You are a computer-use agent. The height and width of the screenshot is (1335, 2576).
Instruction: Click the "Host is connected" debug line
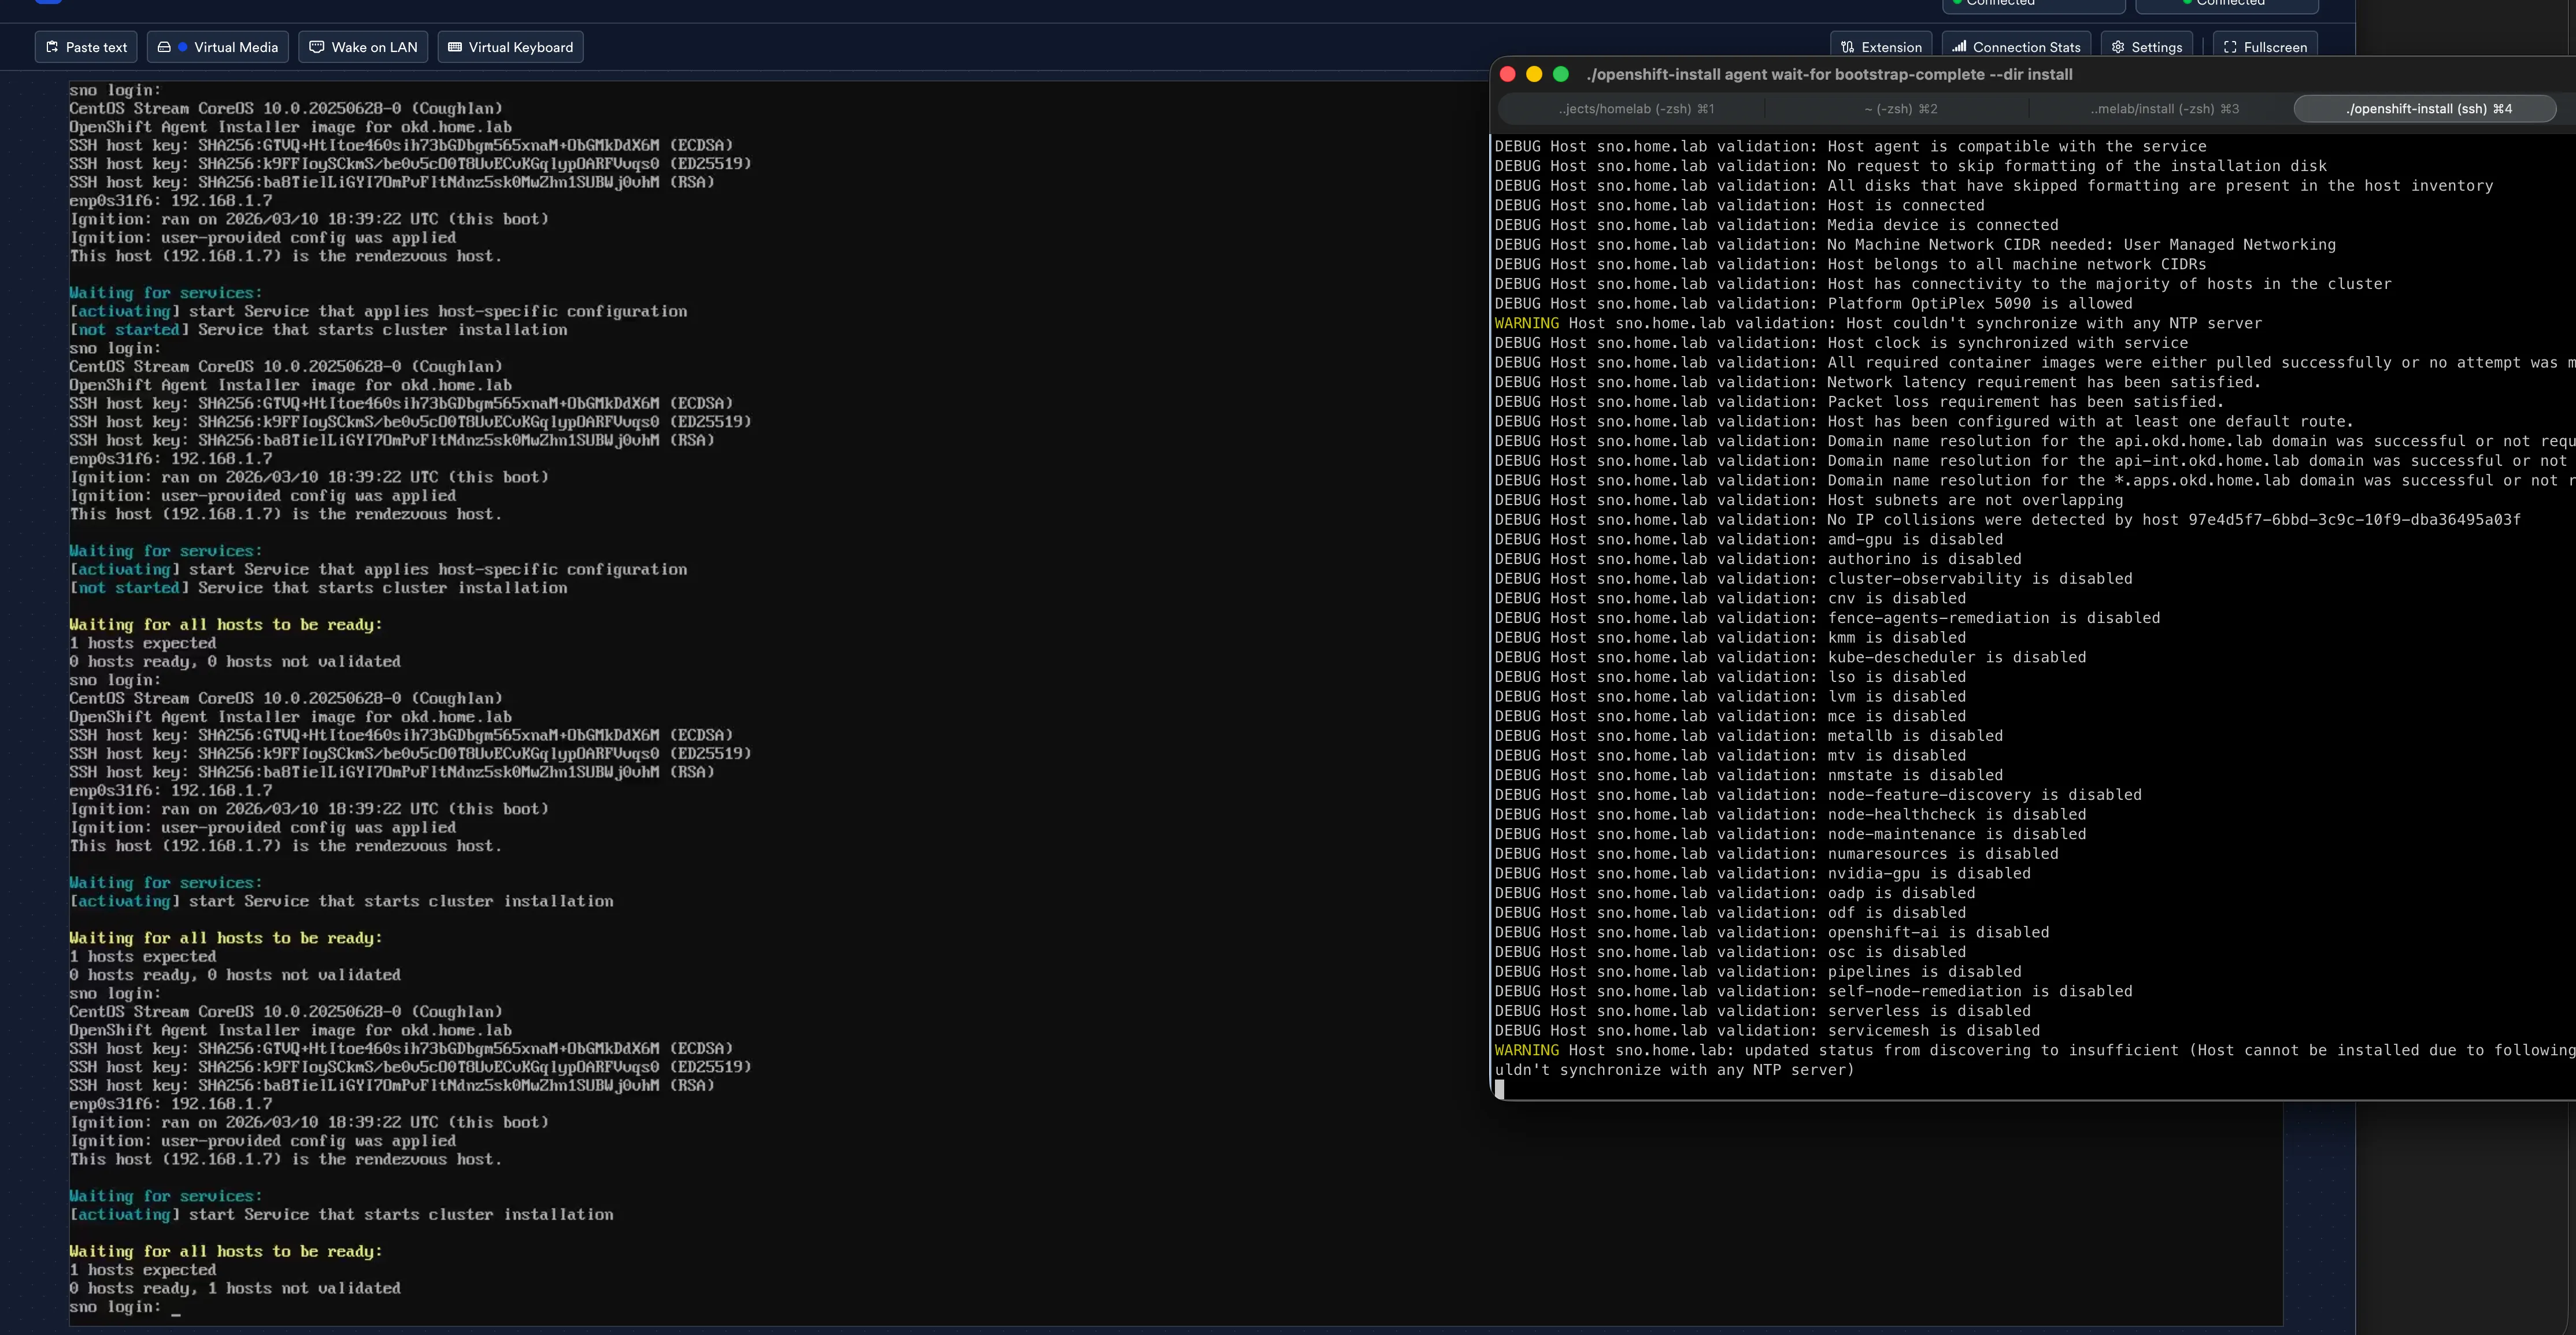tap(1740, 205)
